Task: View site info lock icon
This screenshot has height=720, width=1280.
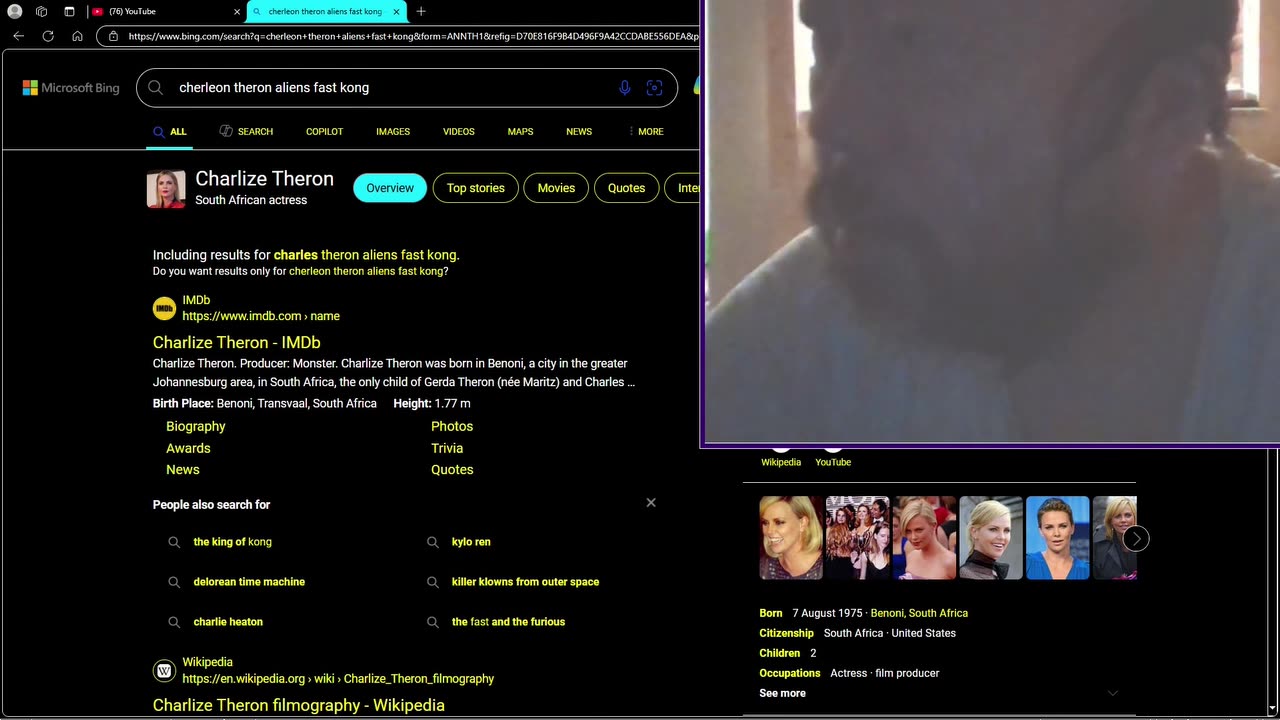Action: [x=113, y=36]
